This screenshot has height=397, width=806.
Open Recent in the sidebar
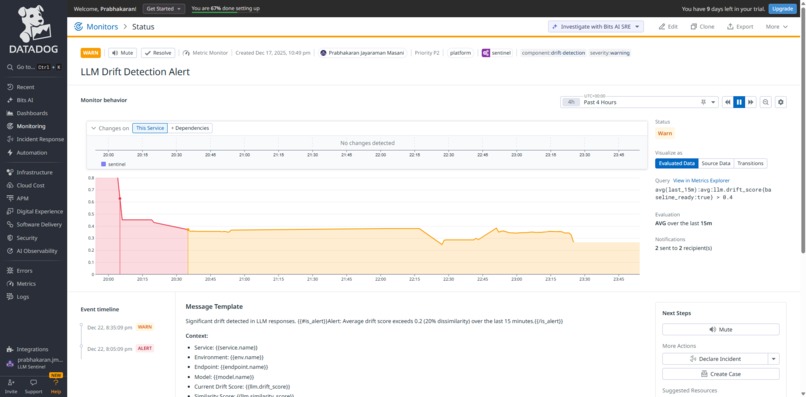[x=26, y=87]
